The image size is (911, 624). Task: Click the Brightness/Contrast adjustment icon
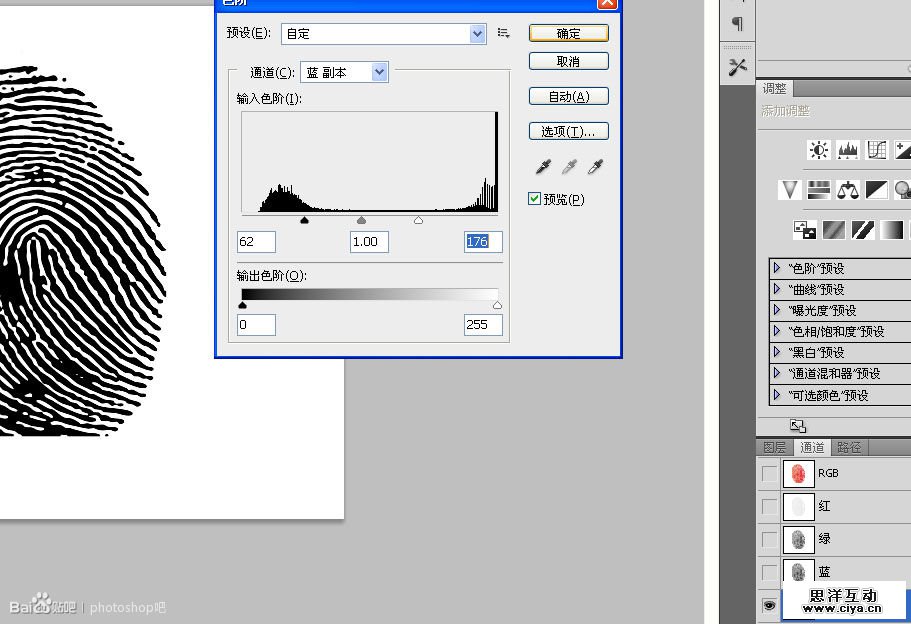coord(819,150)
